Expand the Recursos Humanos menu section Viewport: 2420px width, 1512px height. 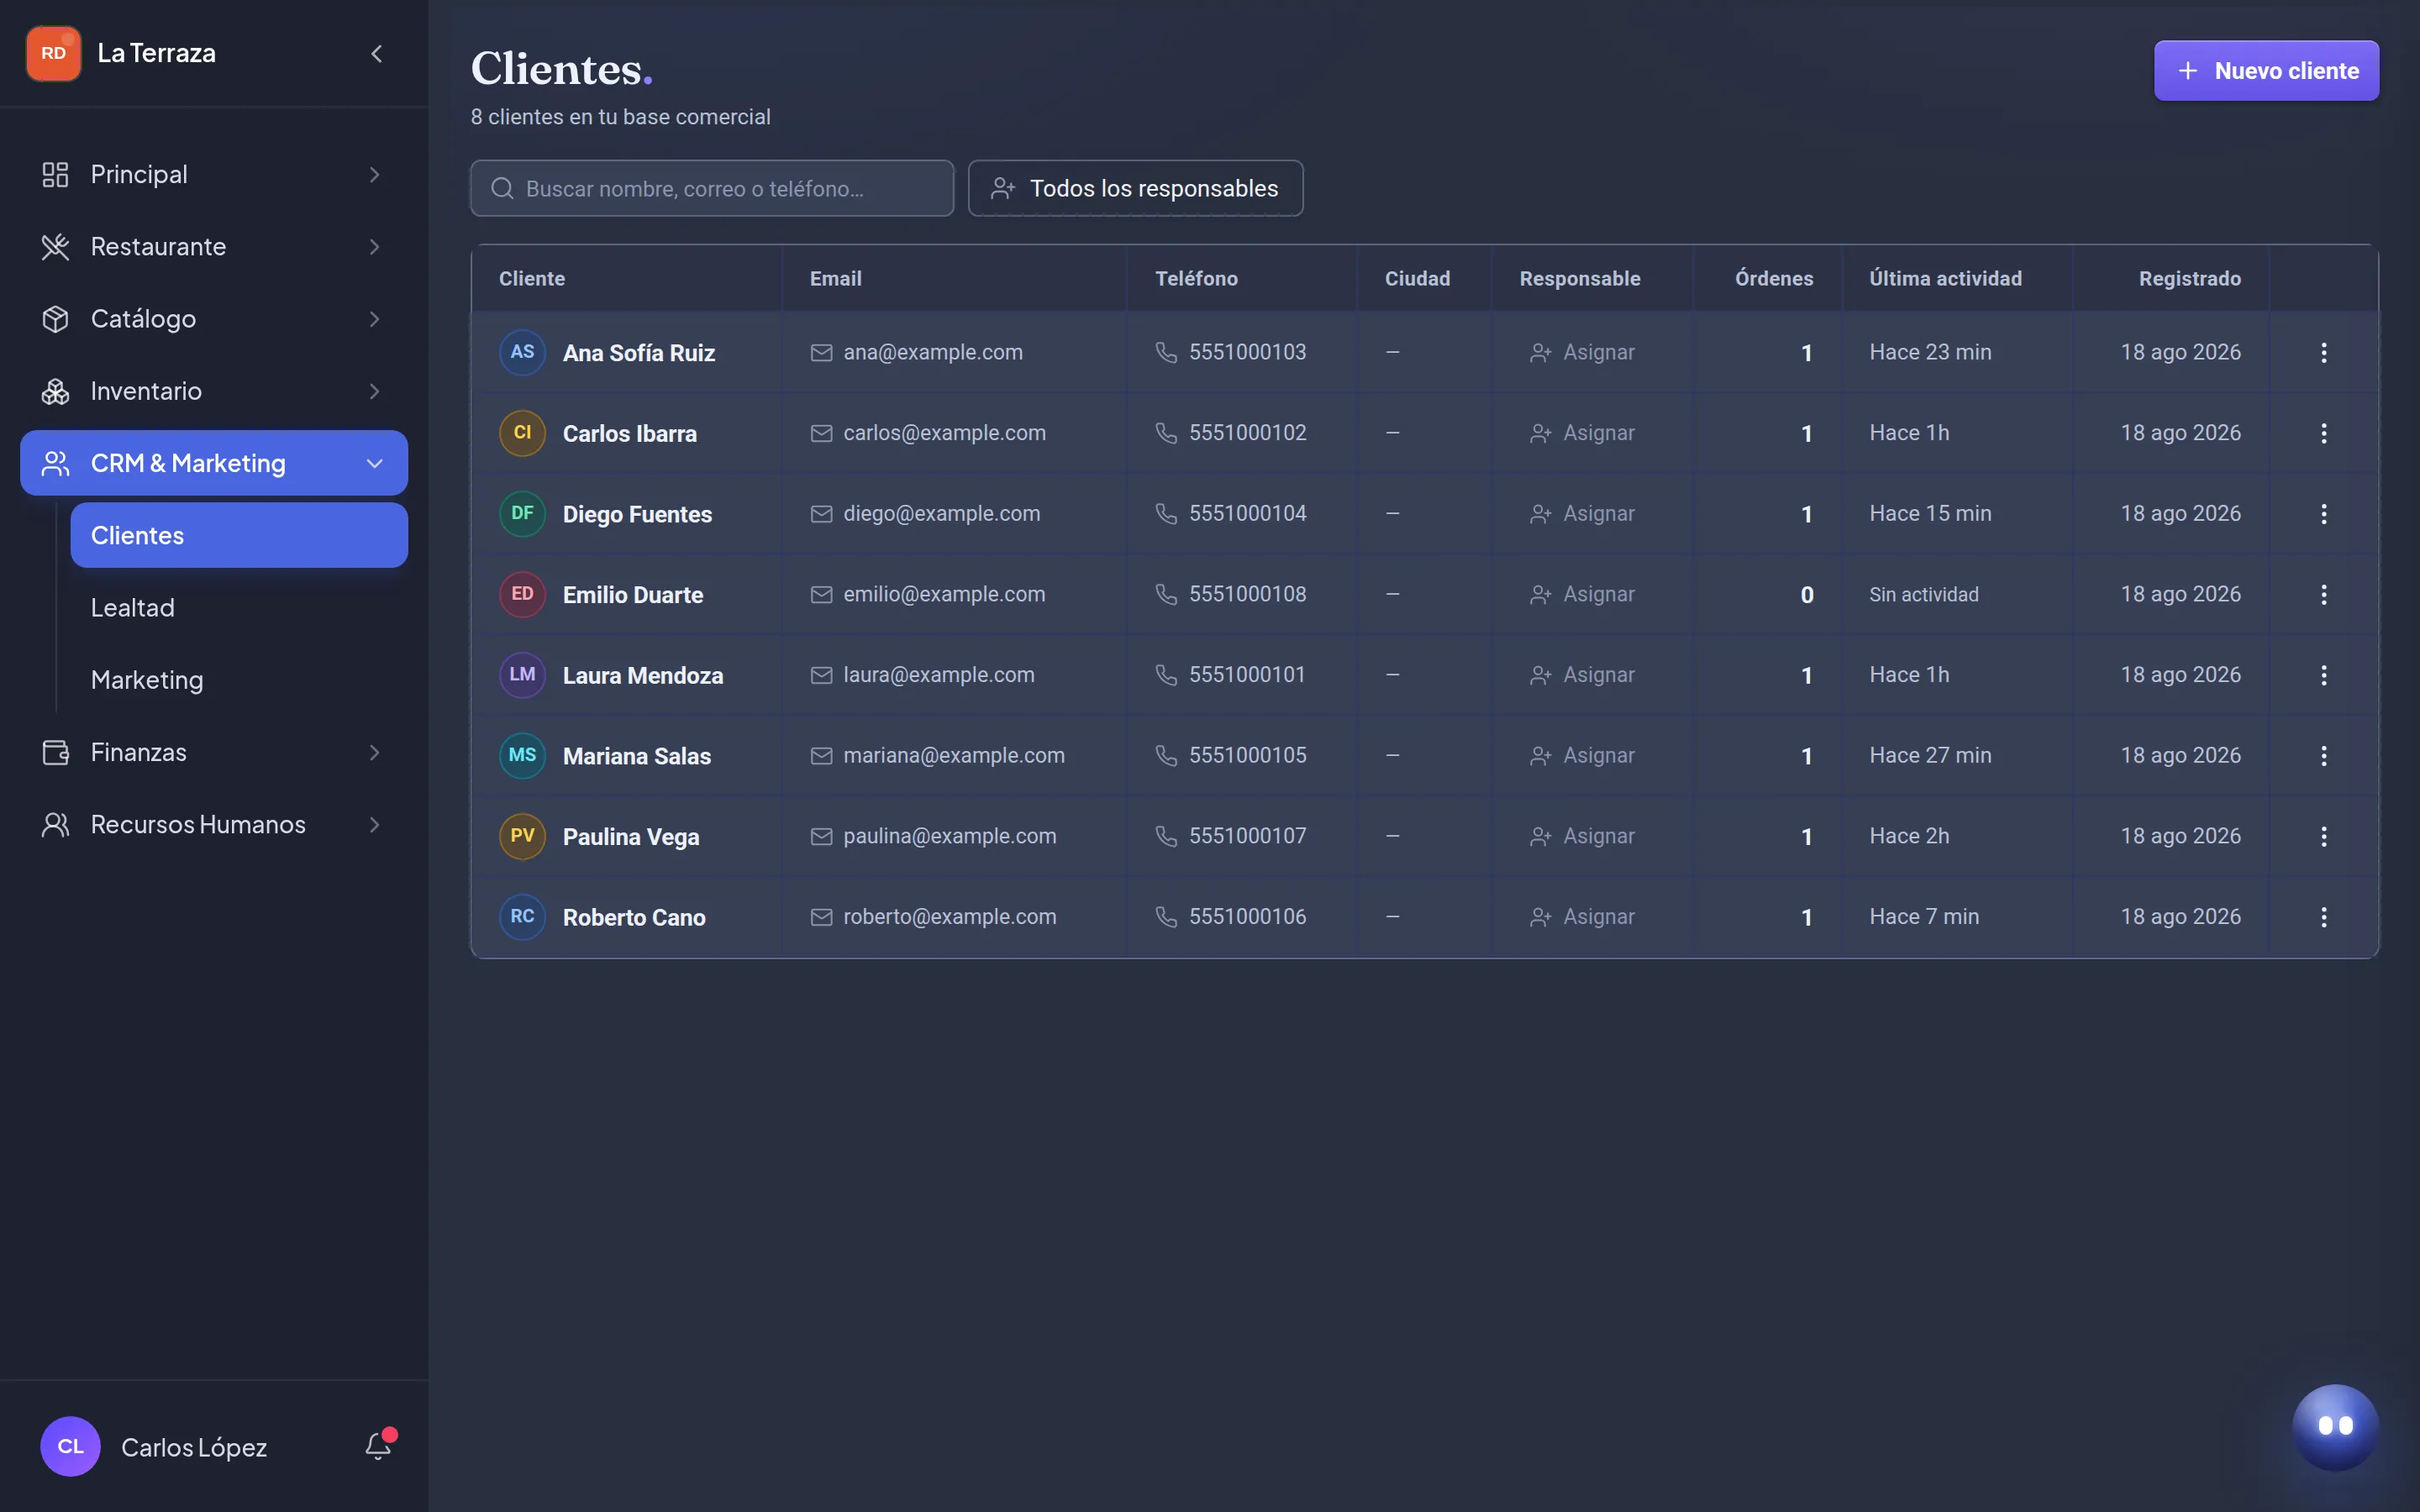click(x=214, y=825)
